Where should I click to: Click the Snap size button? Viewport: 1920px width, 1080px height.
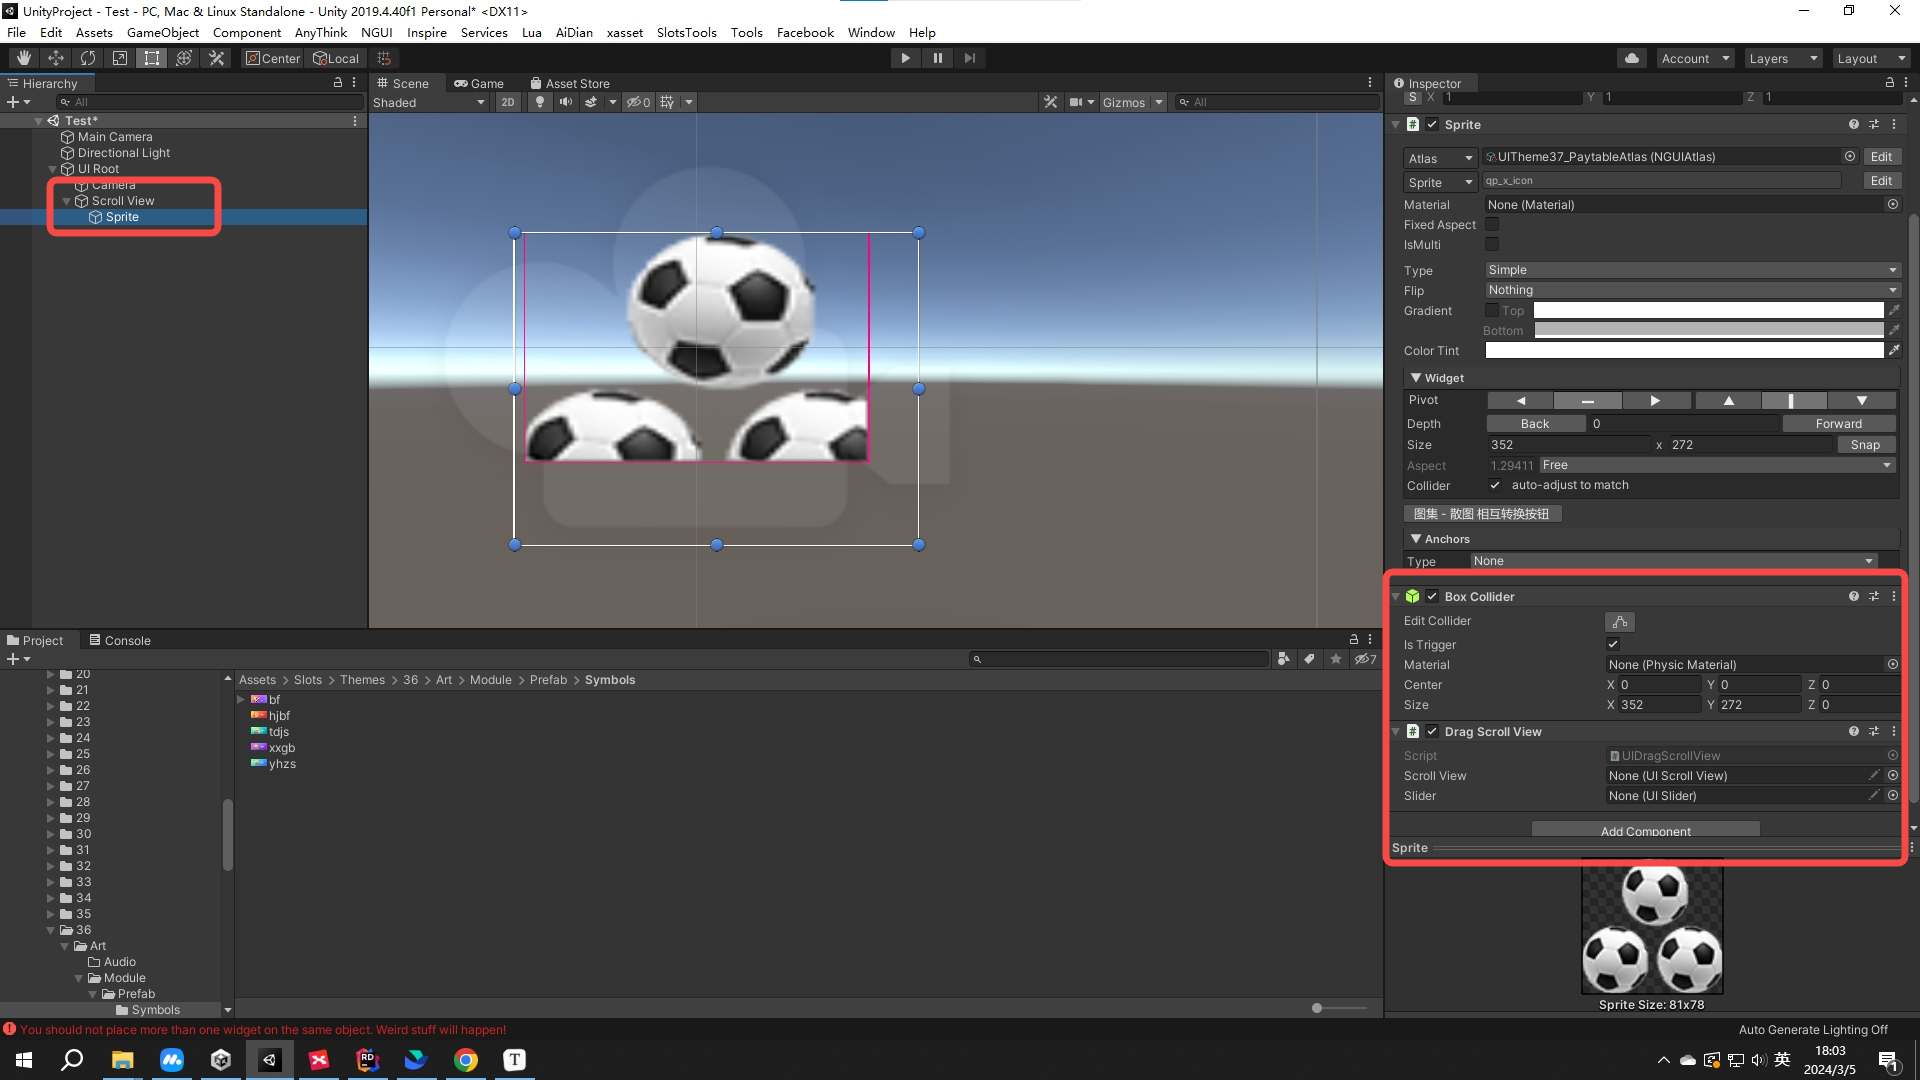[x=1865, y=445]
